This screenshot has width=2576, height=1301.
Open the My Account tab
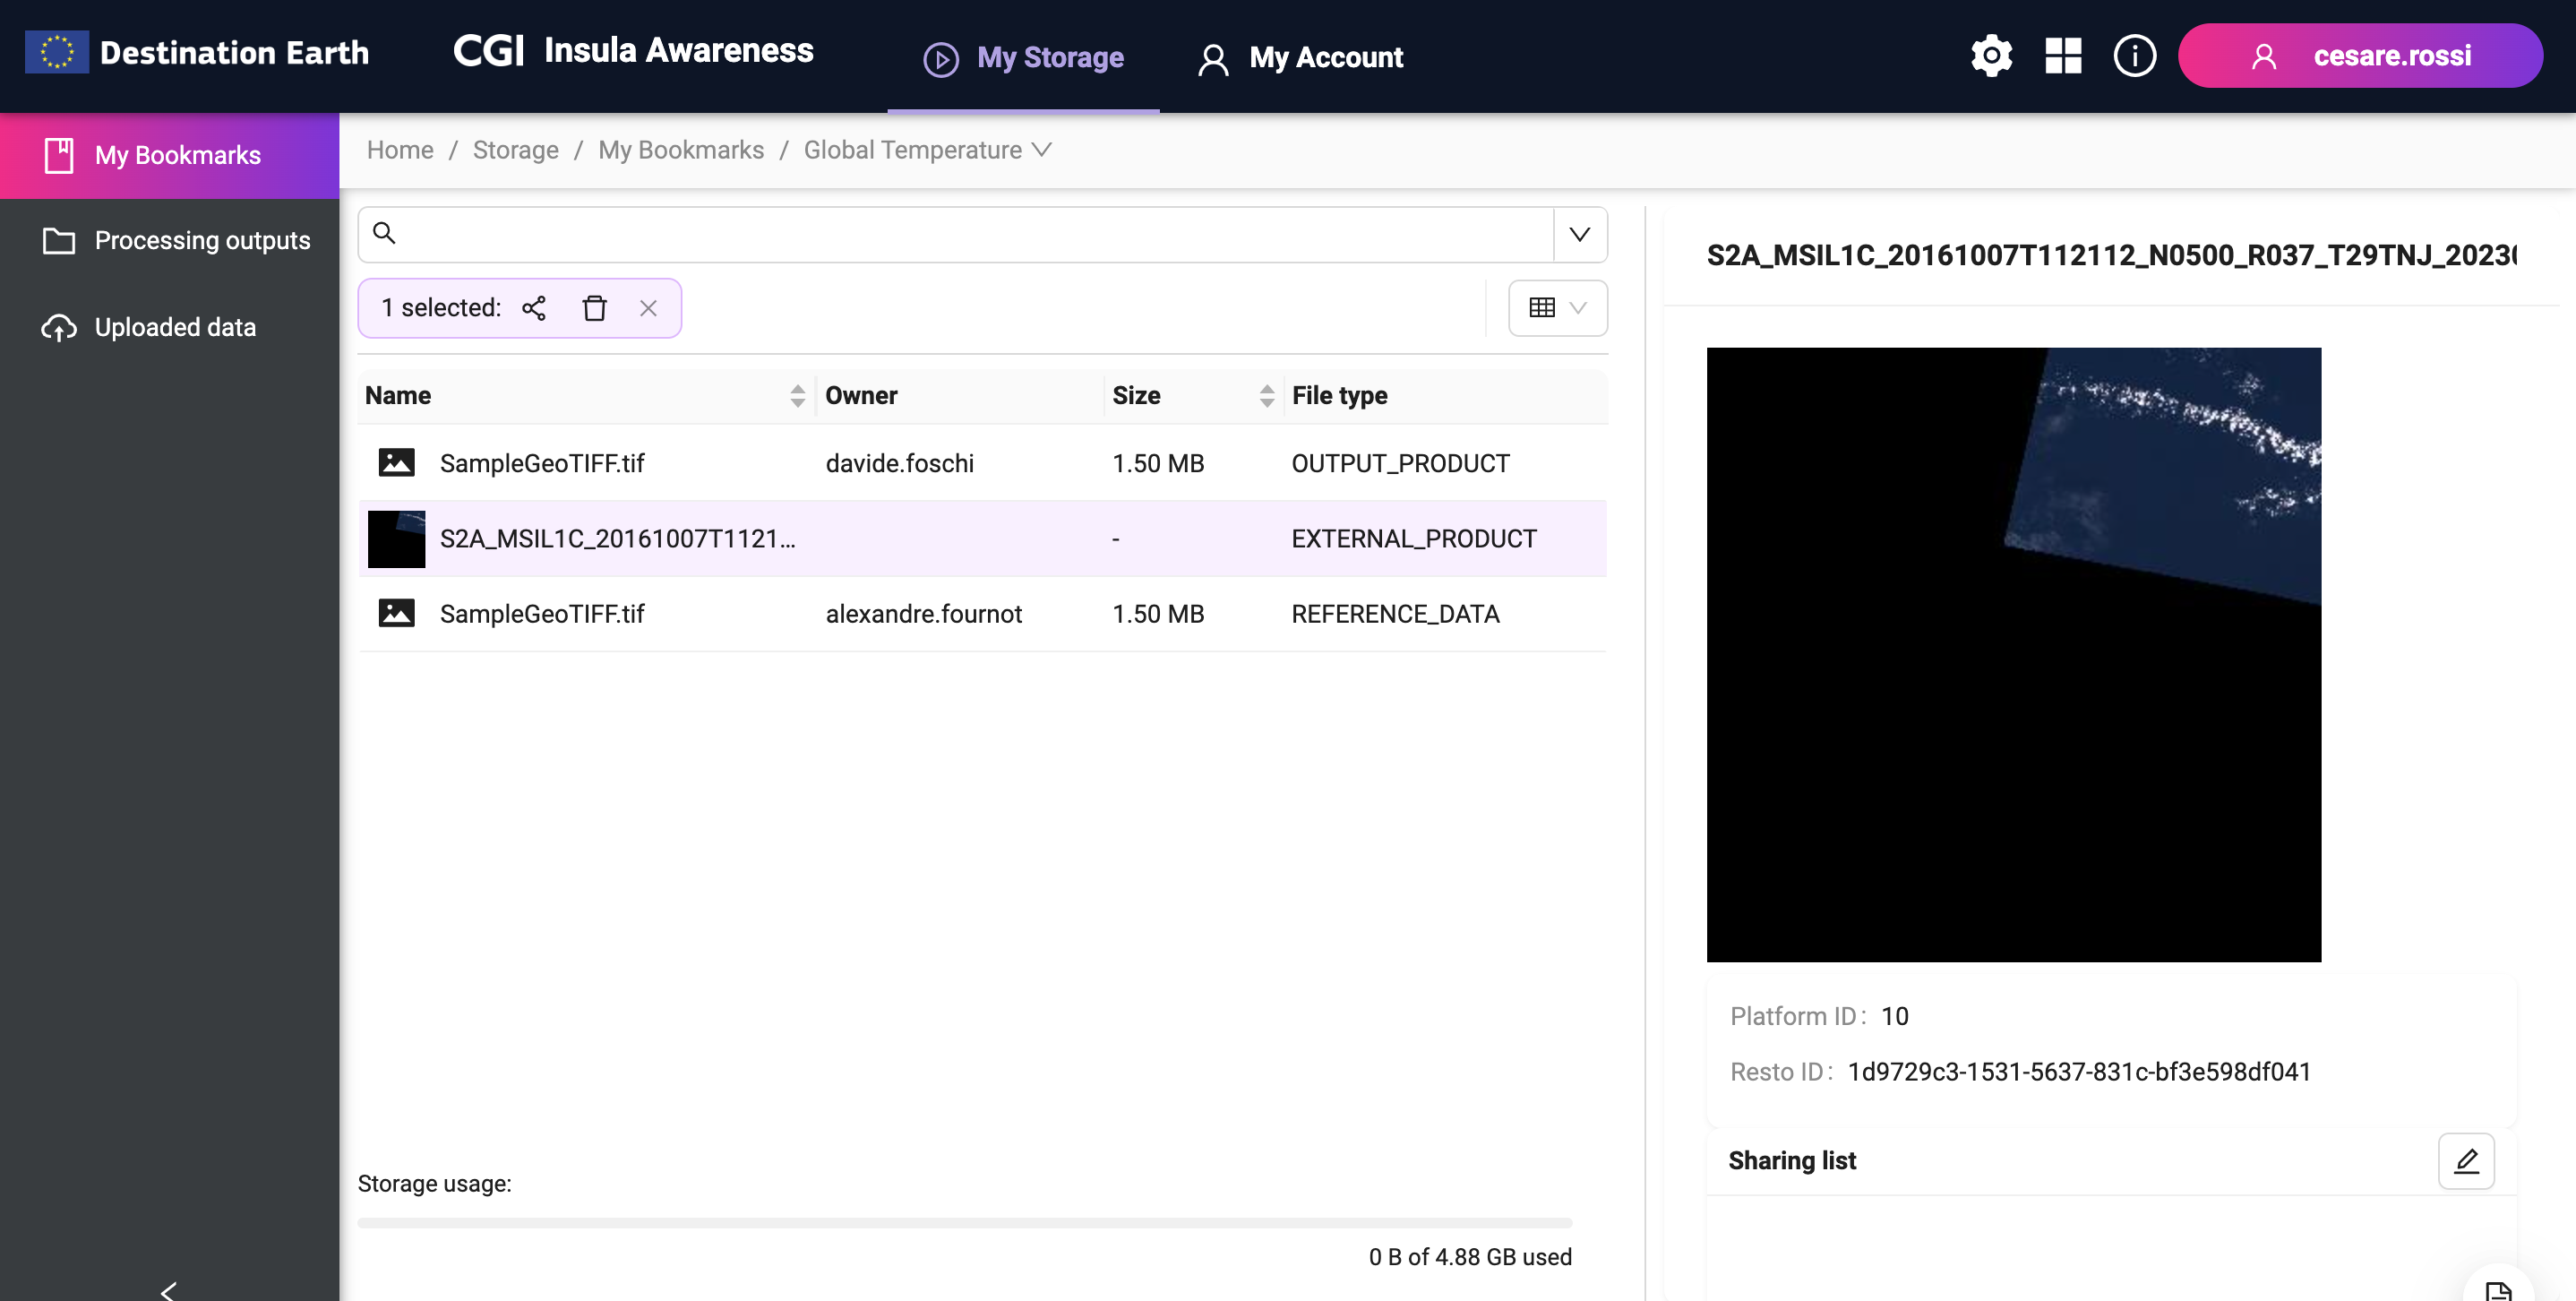click(x=1301, y=57)
